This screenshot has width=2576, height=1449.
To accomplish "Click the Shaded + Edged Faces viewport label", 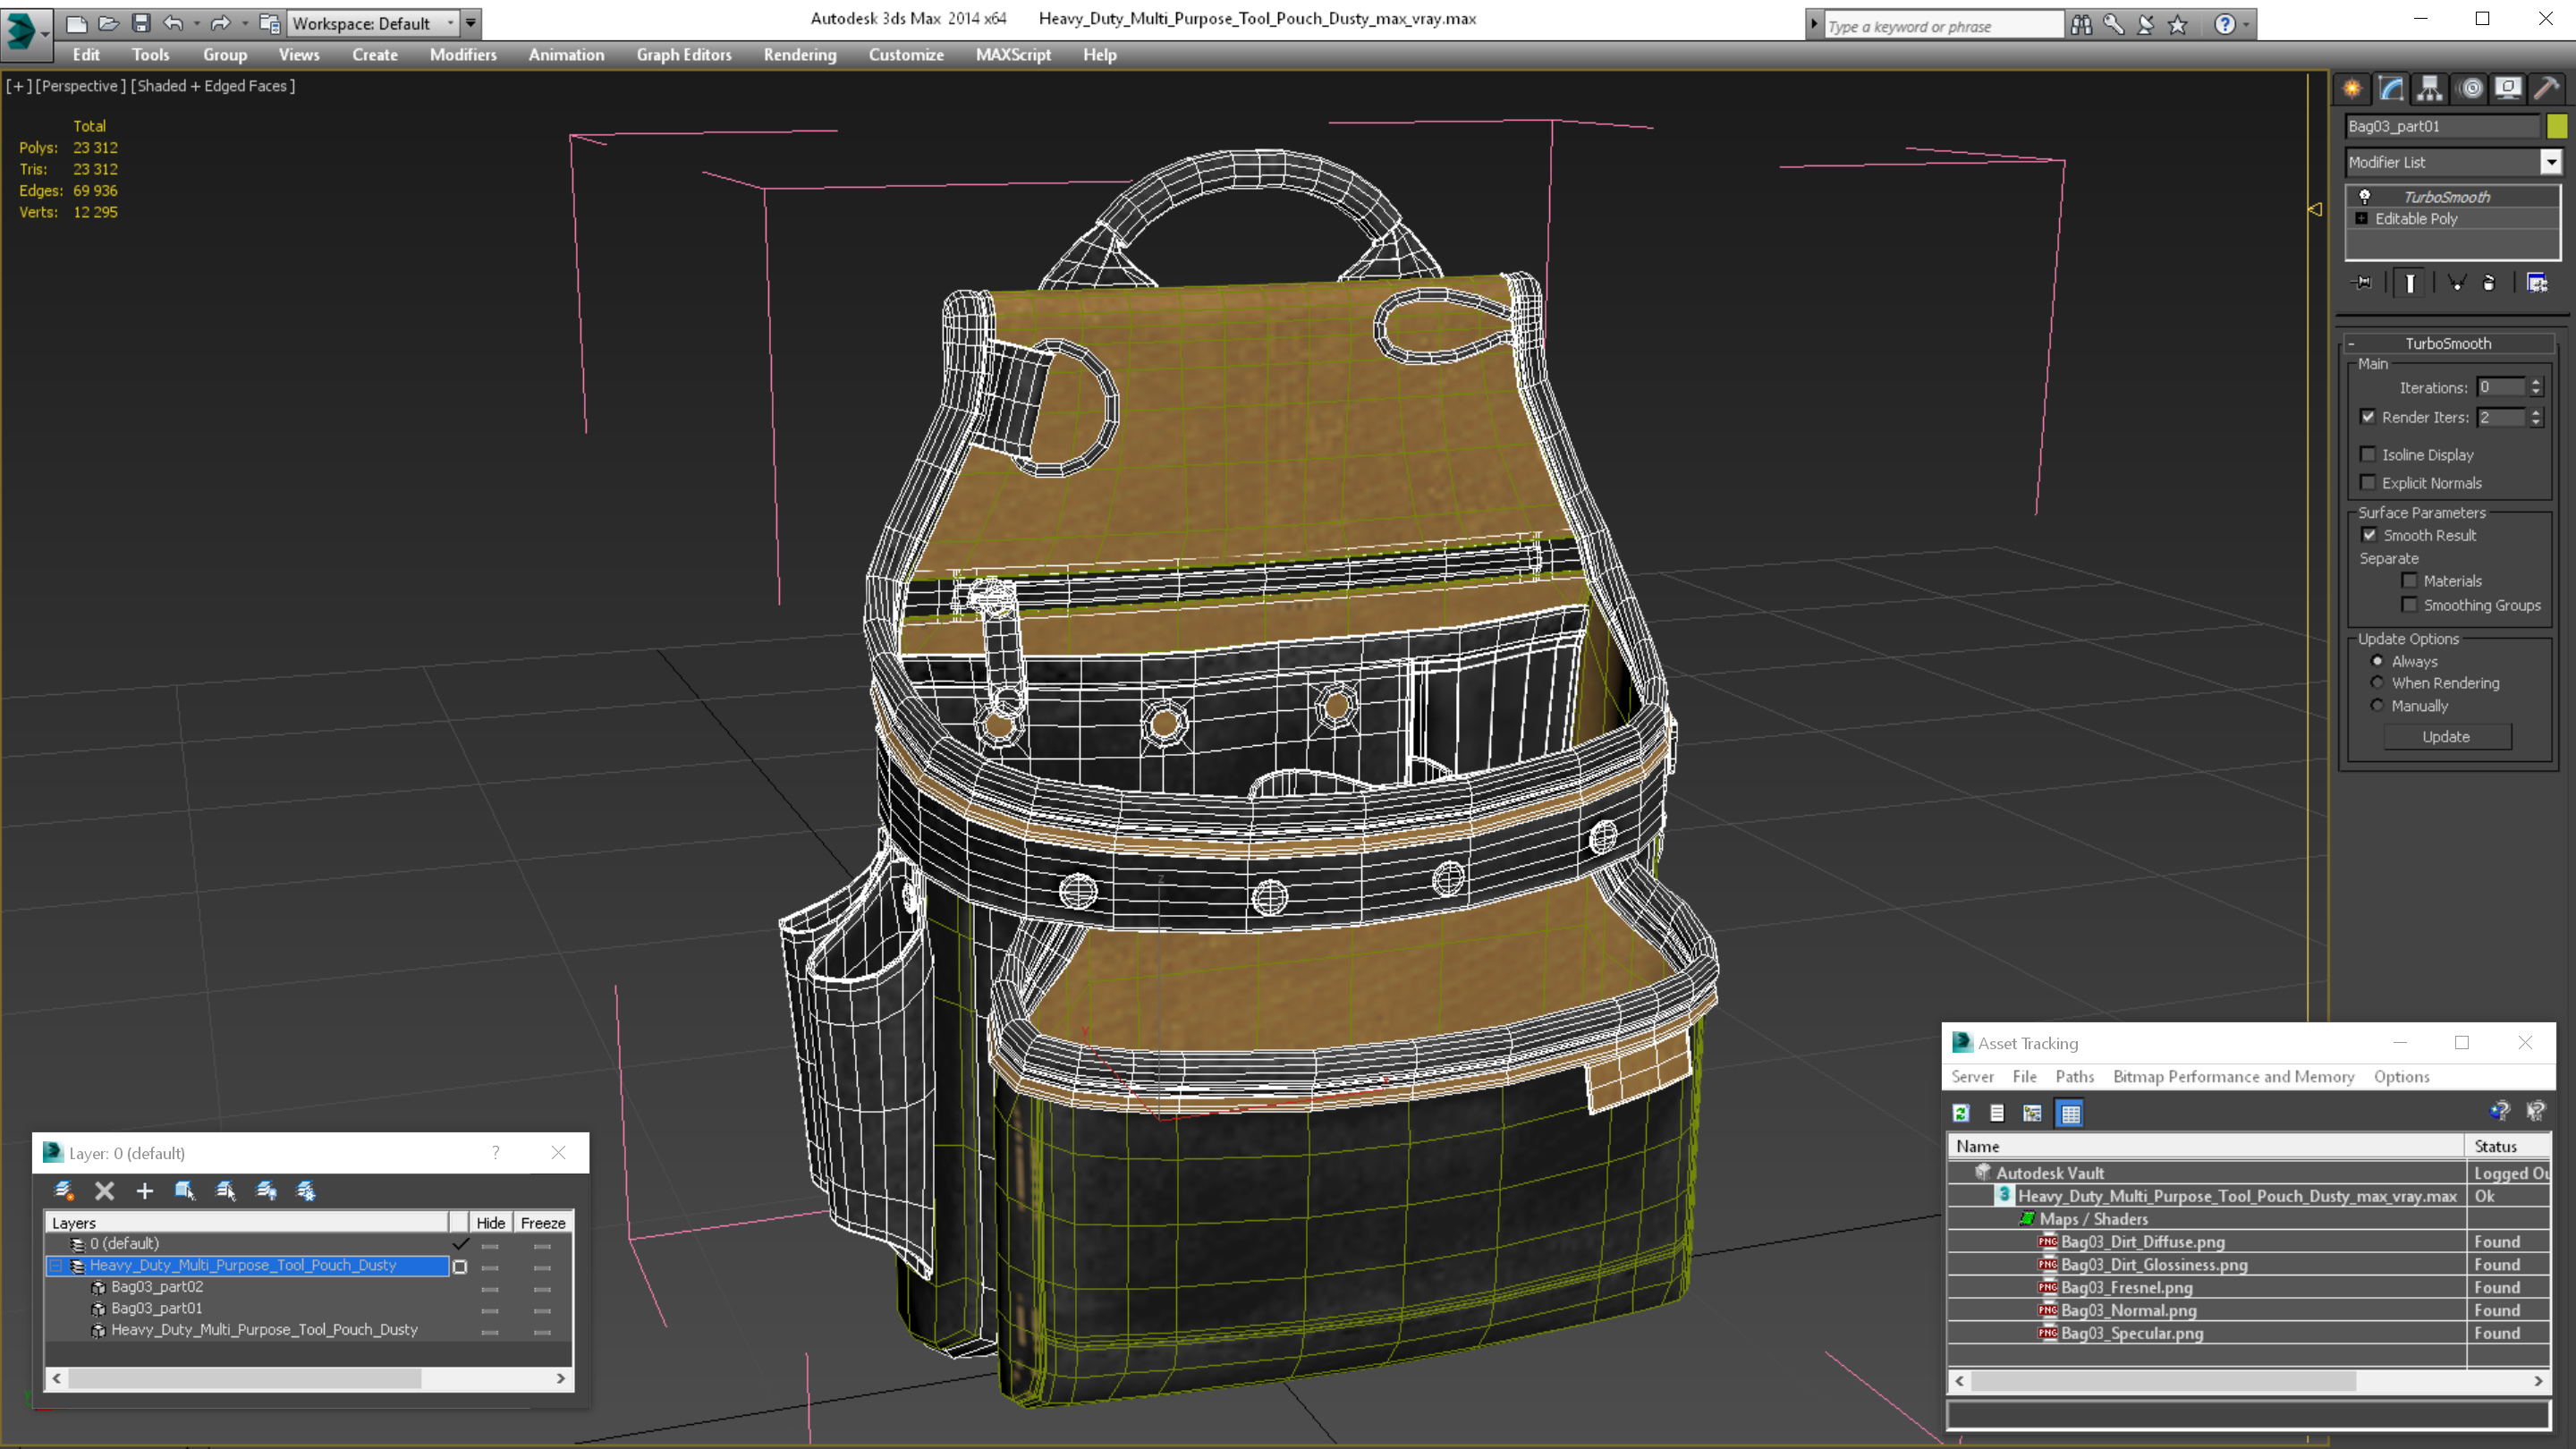I will point(213,86).
